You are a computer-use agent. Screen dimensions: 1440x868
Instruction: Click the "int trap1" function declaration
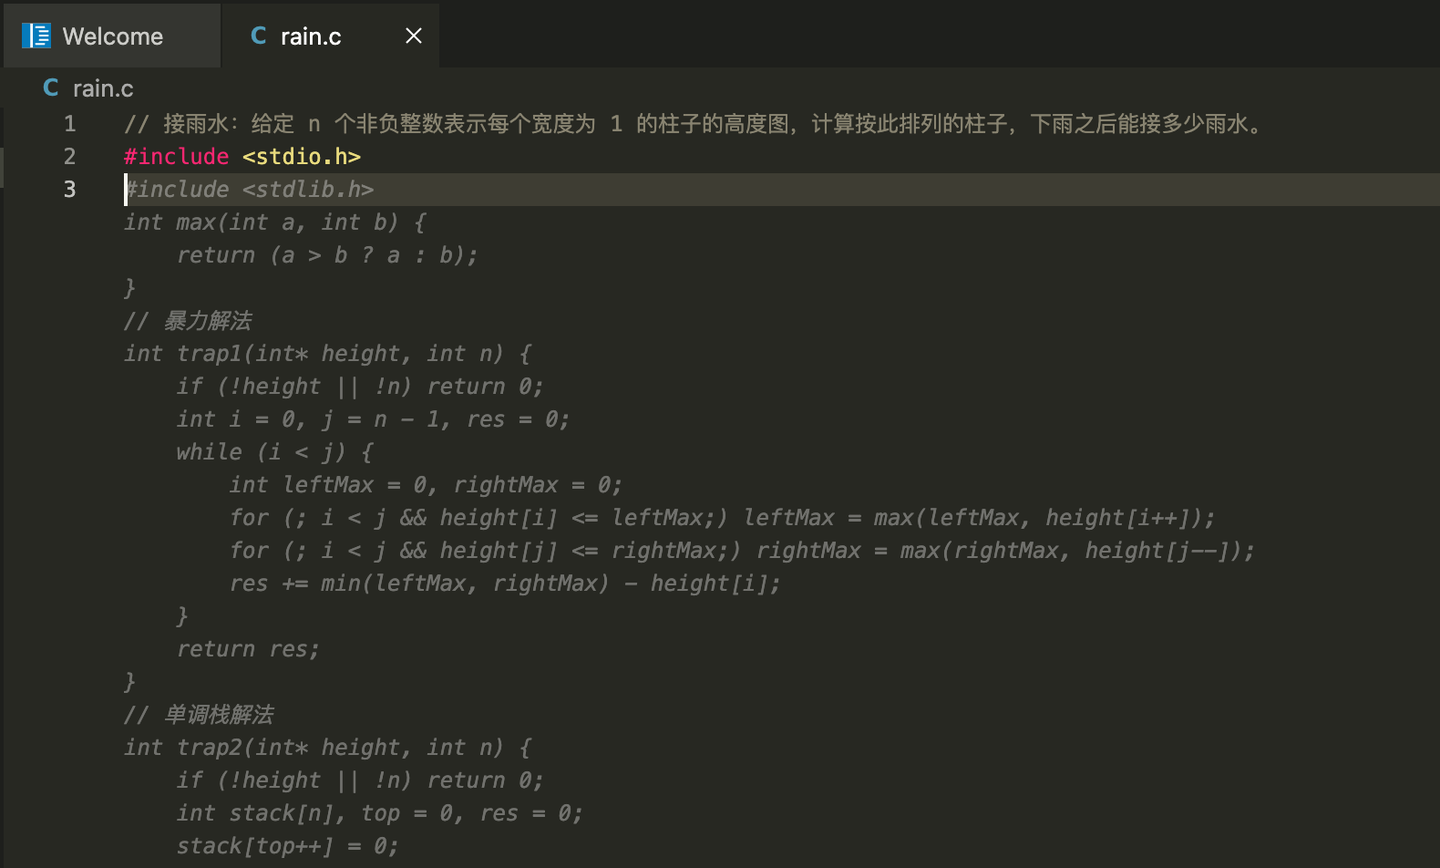pyautogui.click(x=327, y=354)
